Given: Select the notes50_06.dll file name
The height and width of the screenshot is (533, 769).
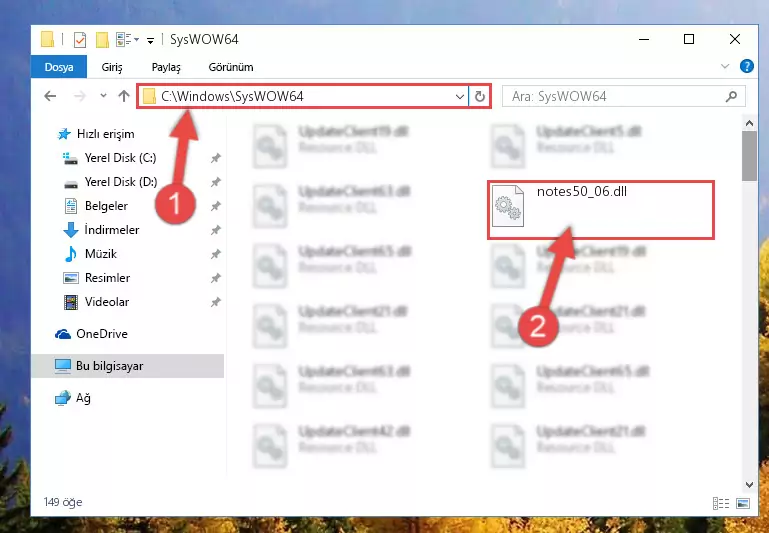Looking at the screenshot, I should (582, 192).
